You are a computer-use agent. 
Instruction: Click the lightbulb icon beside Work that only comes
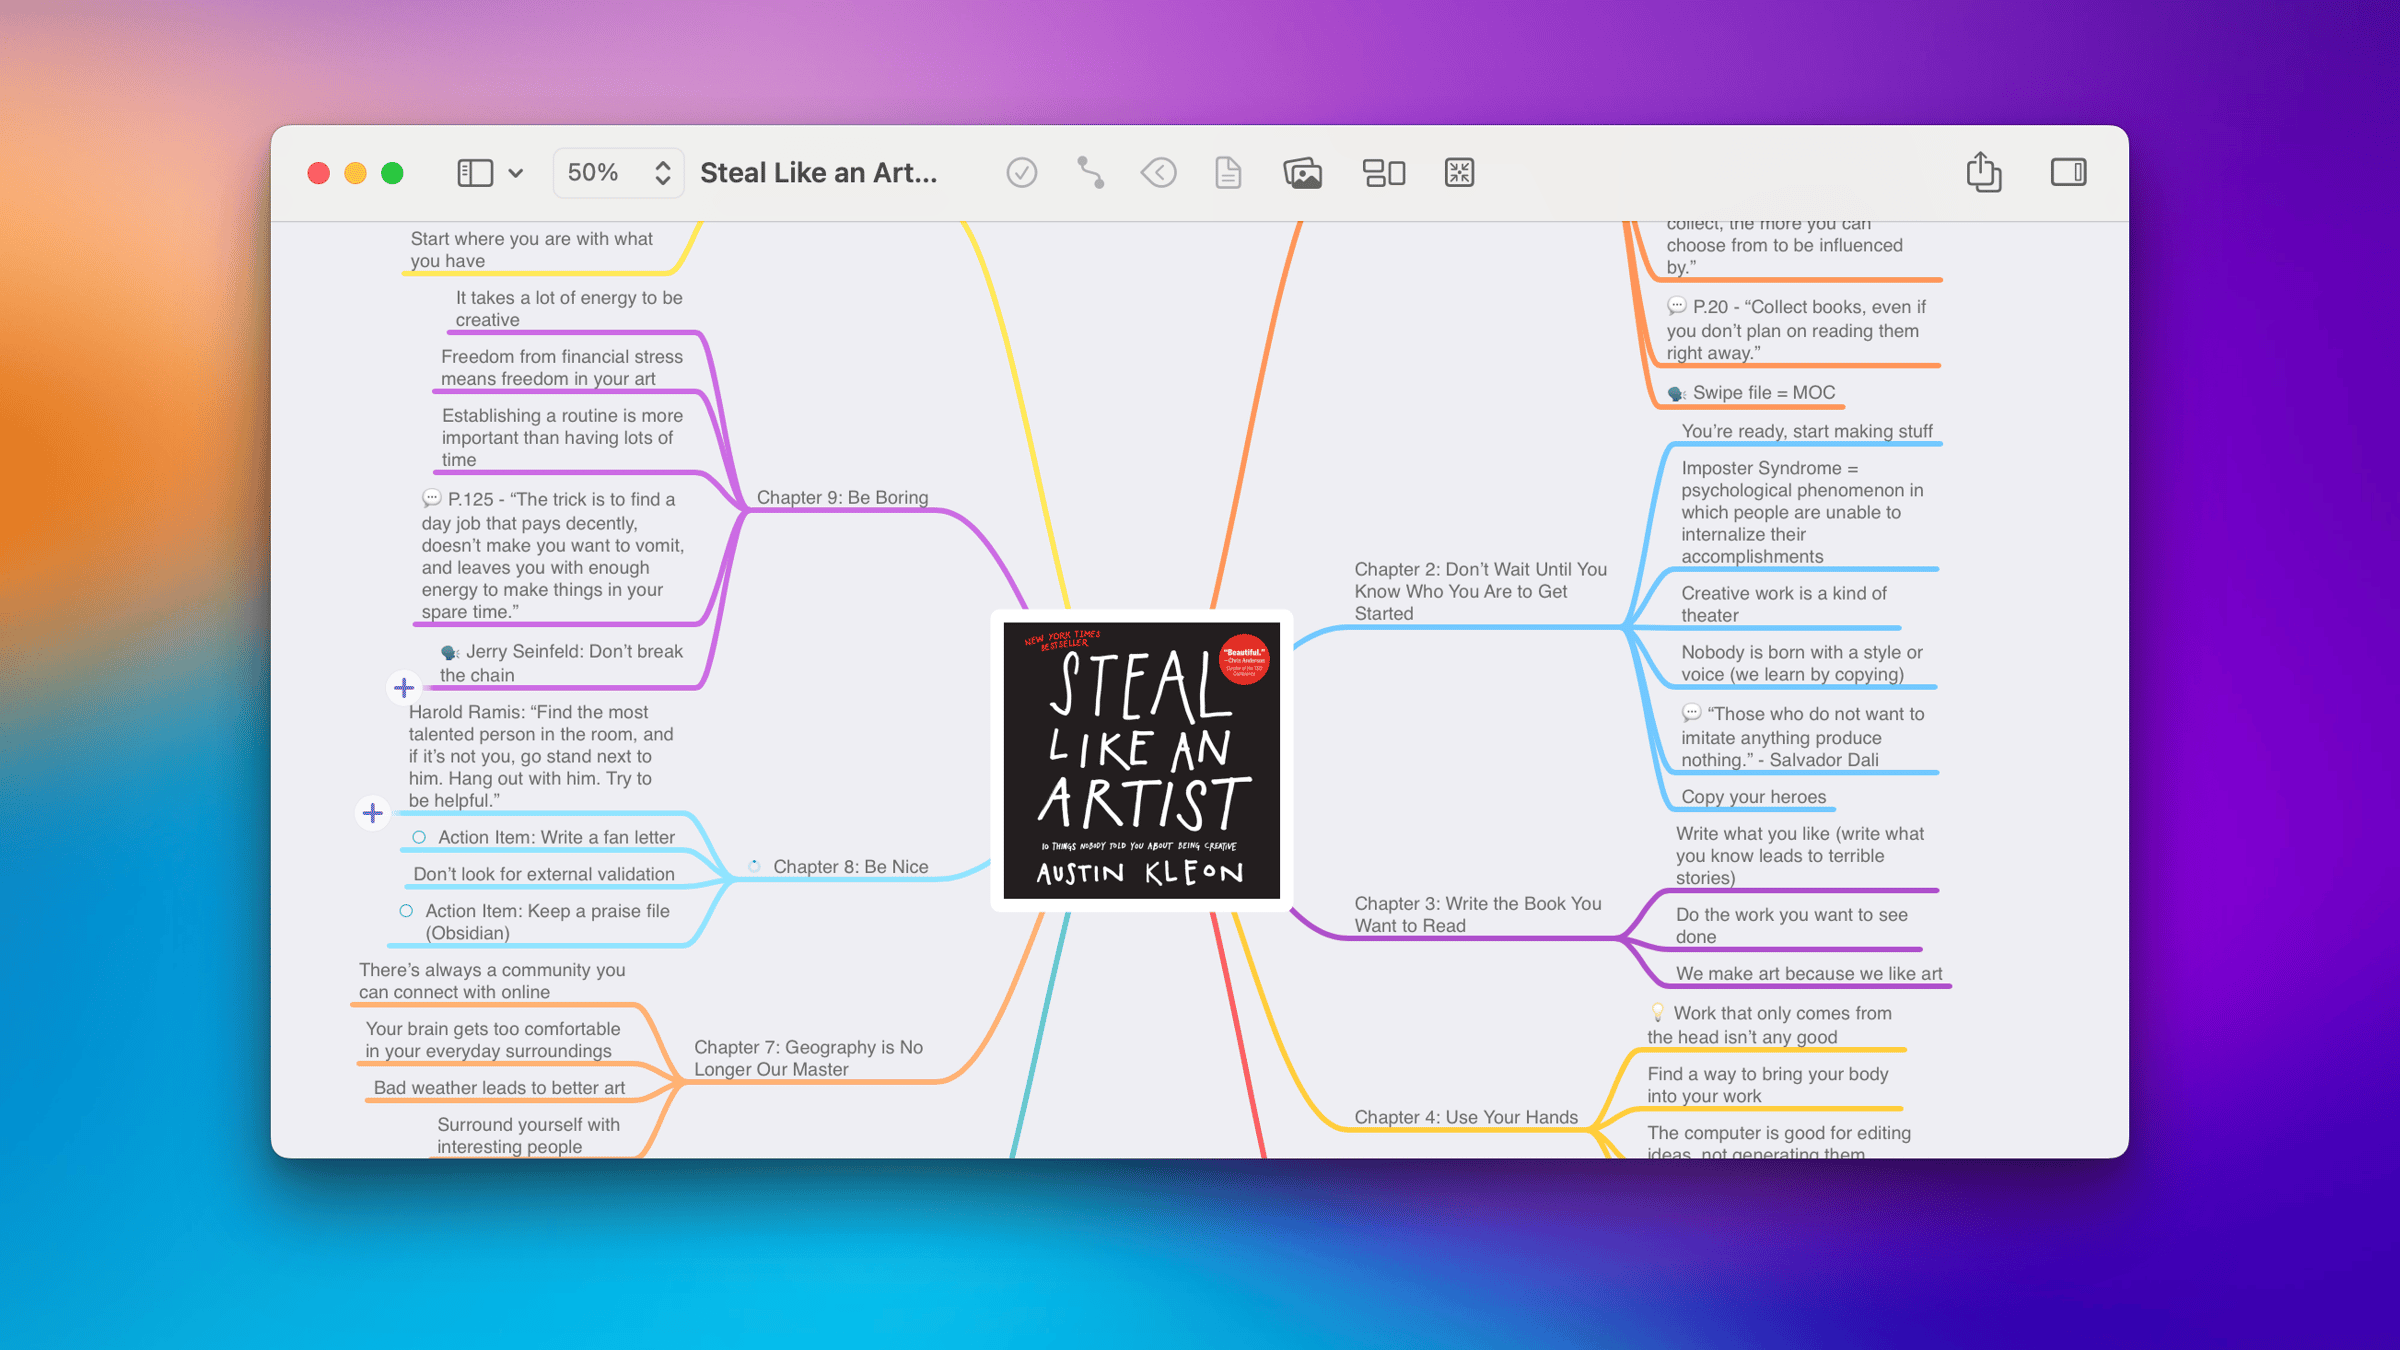tap(1657, 1012)
